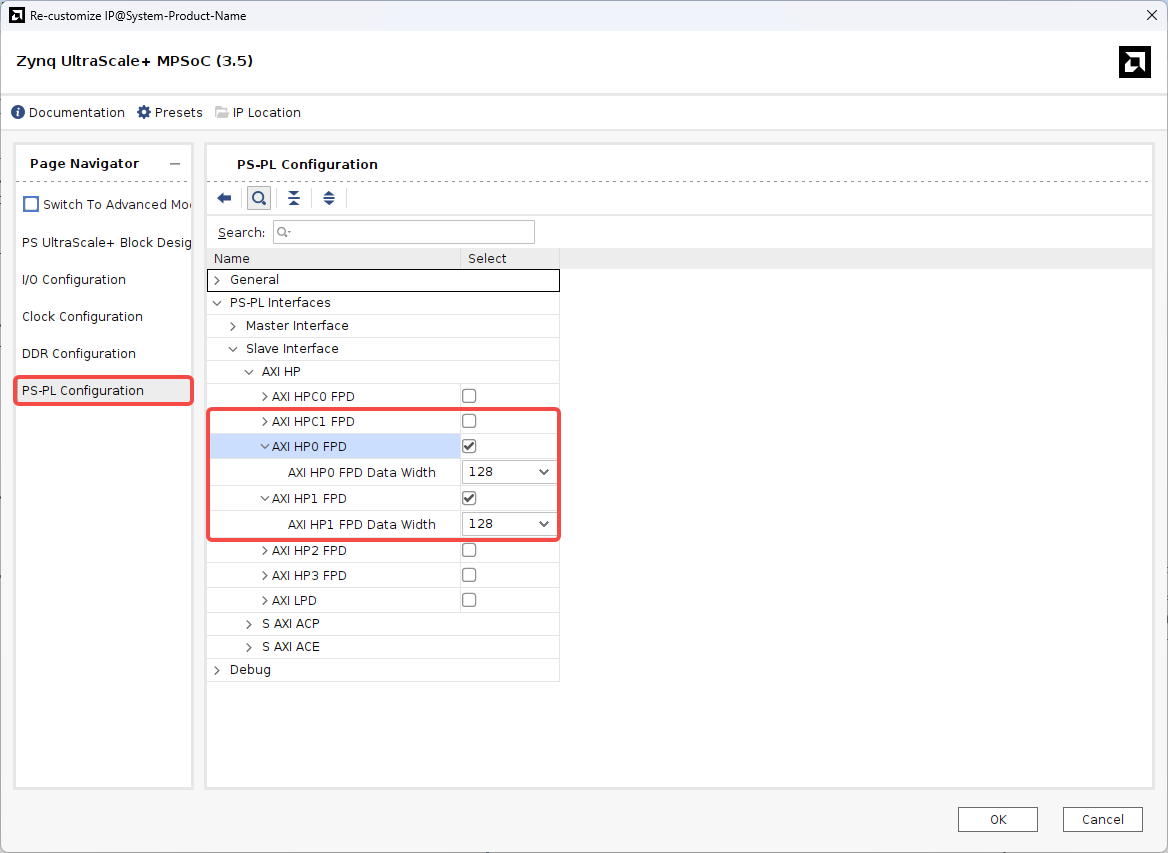This screenshot has width=1168, height=853.
Task: Click the Documentation link
Action: [77, 112]
